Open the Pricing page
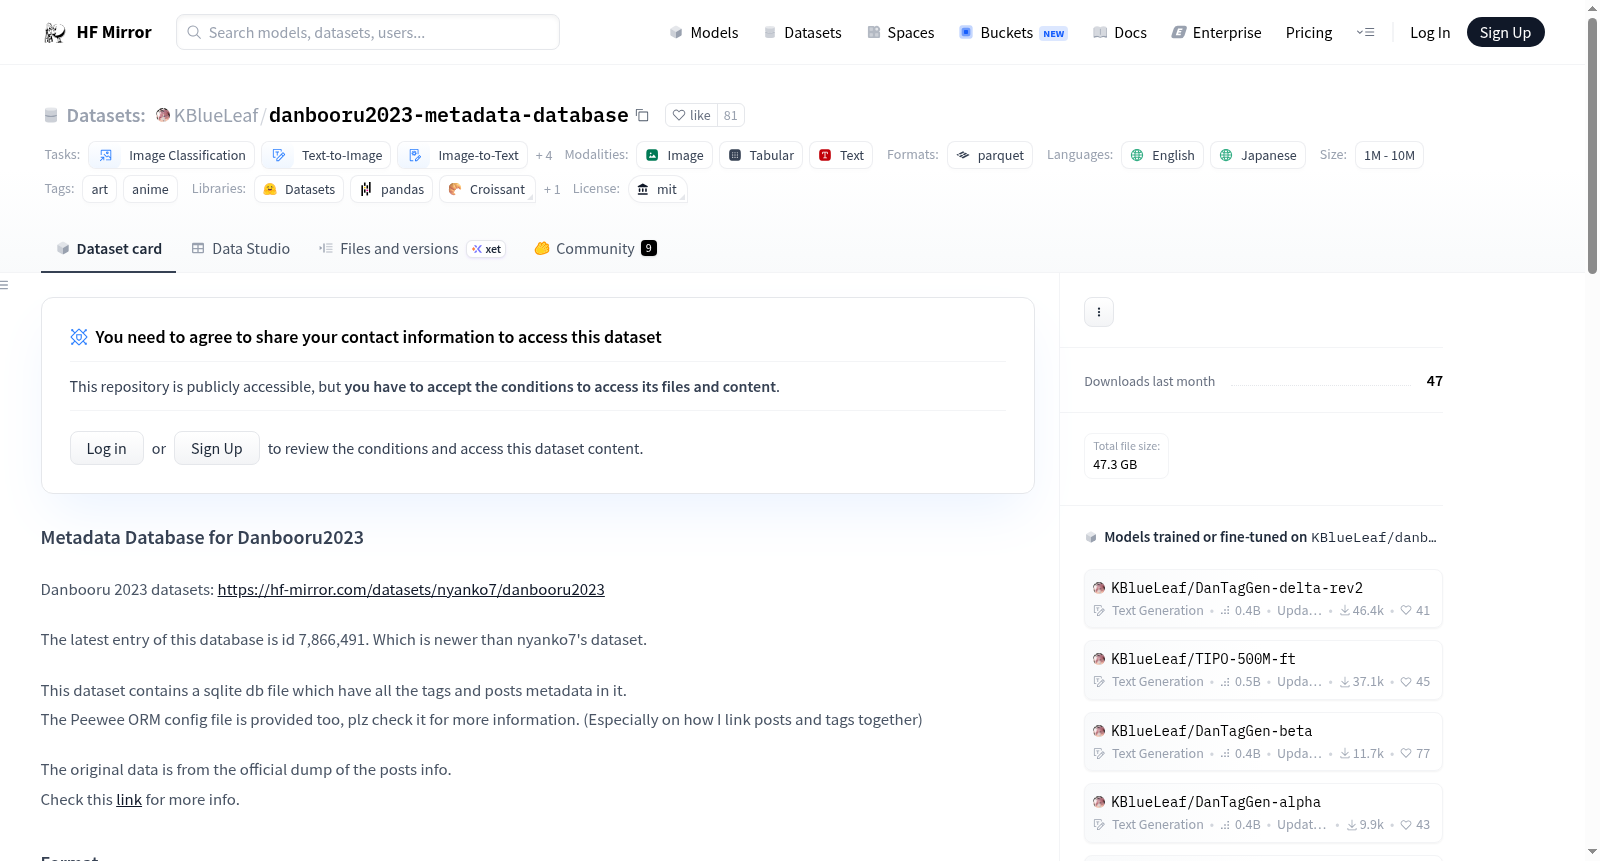The height and width of the screenshot is (861, 1600). (1309, 33)
